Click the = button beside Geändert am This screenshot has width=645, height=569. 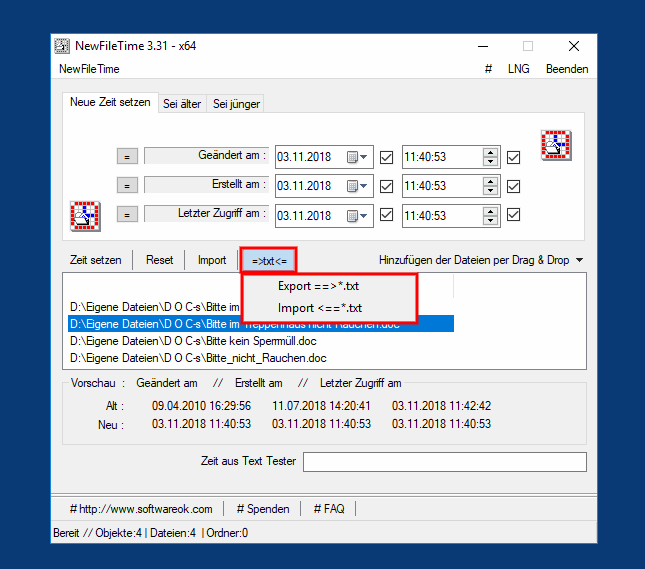pos(127,156)
